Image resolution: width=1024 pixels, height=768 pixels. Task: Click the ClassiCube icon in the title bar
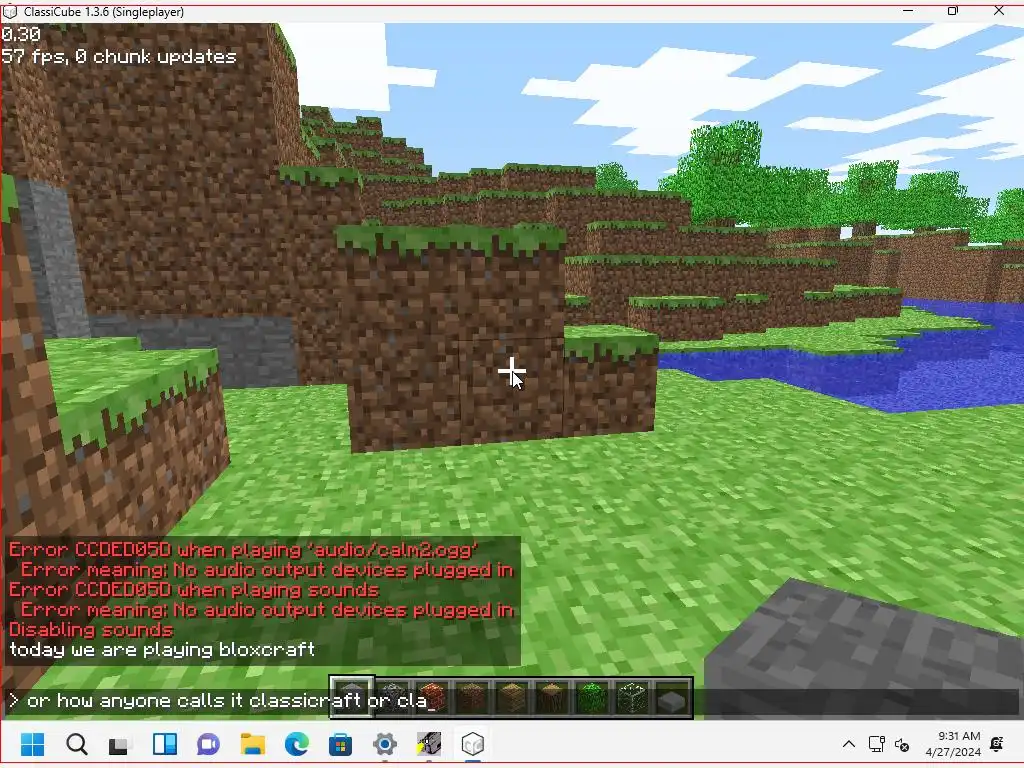coord(10,12)
